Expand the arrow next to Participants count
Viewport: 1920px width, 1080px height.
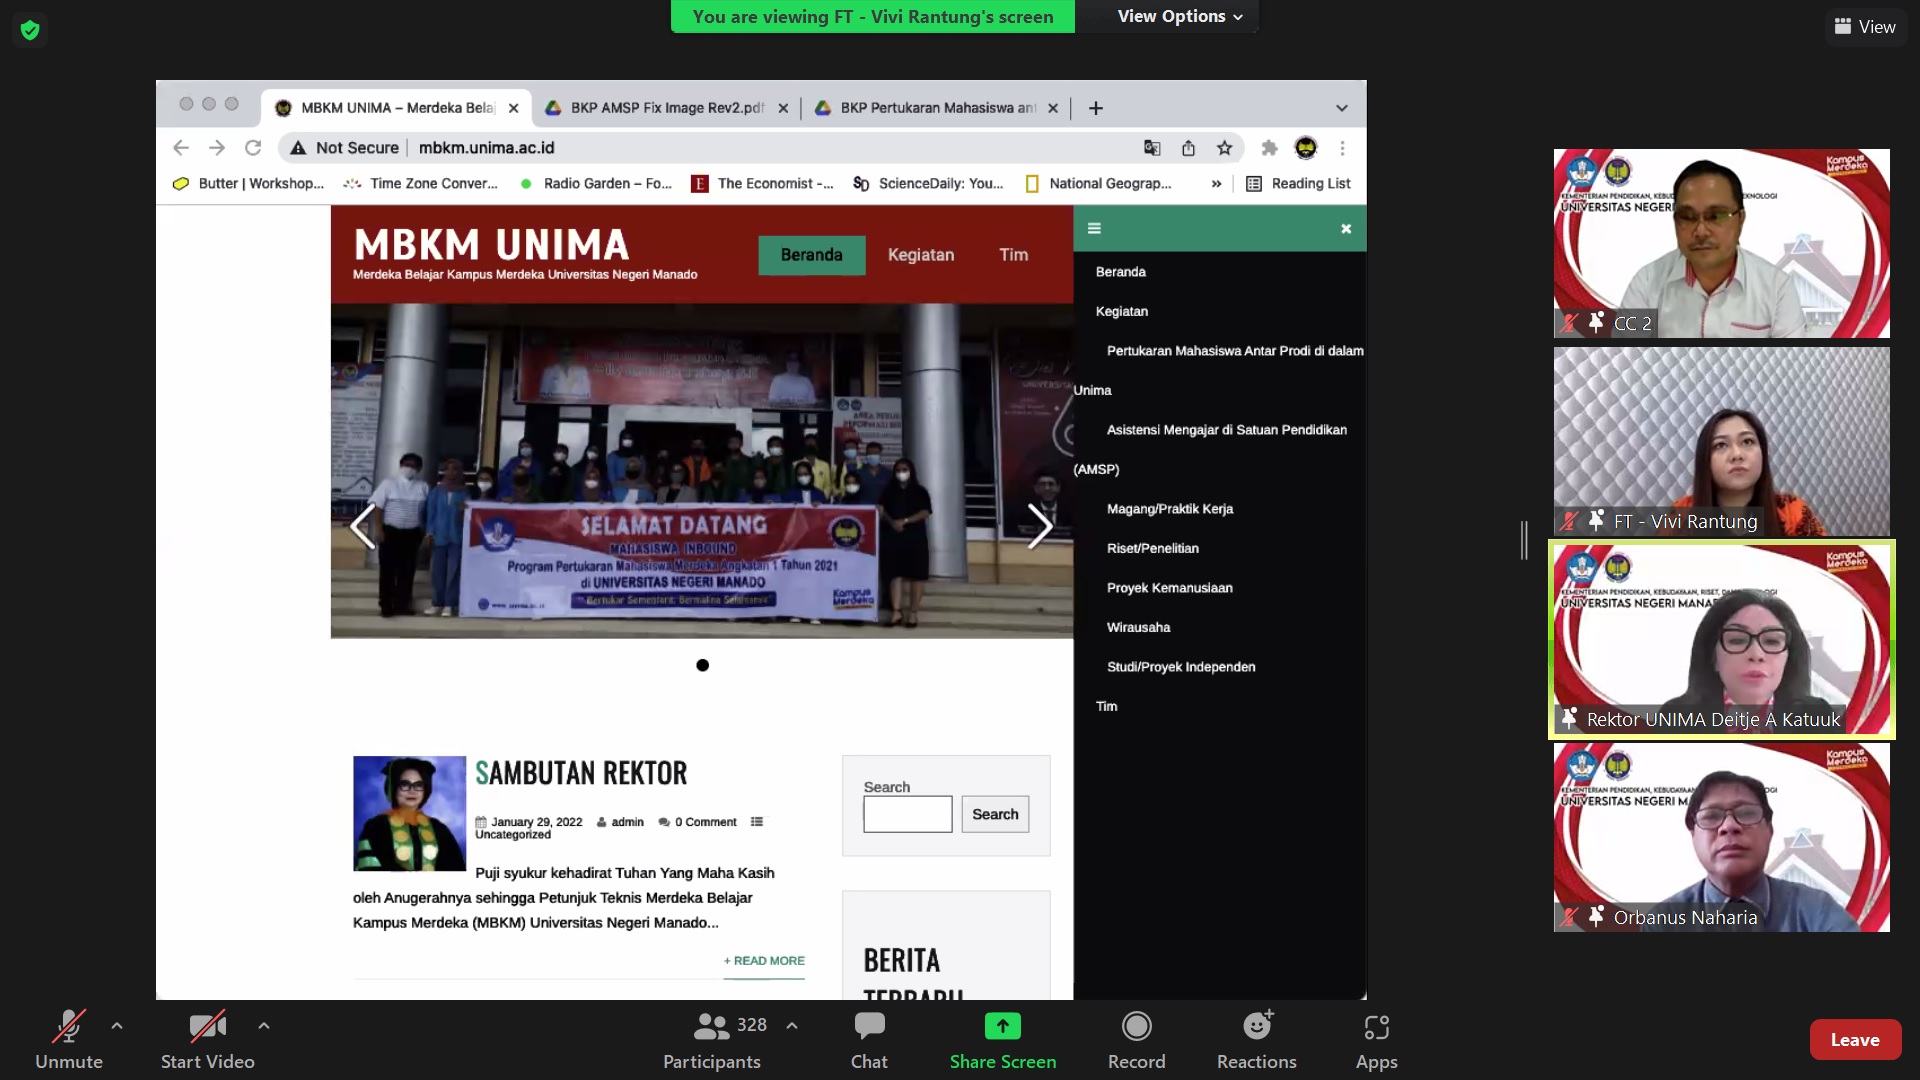click(792, 1026)
